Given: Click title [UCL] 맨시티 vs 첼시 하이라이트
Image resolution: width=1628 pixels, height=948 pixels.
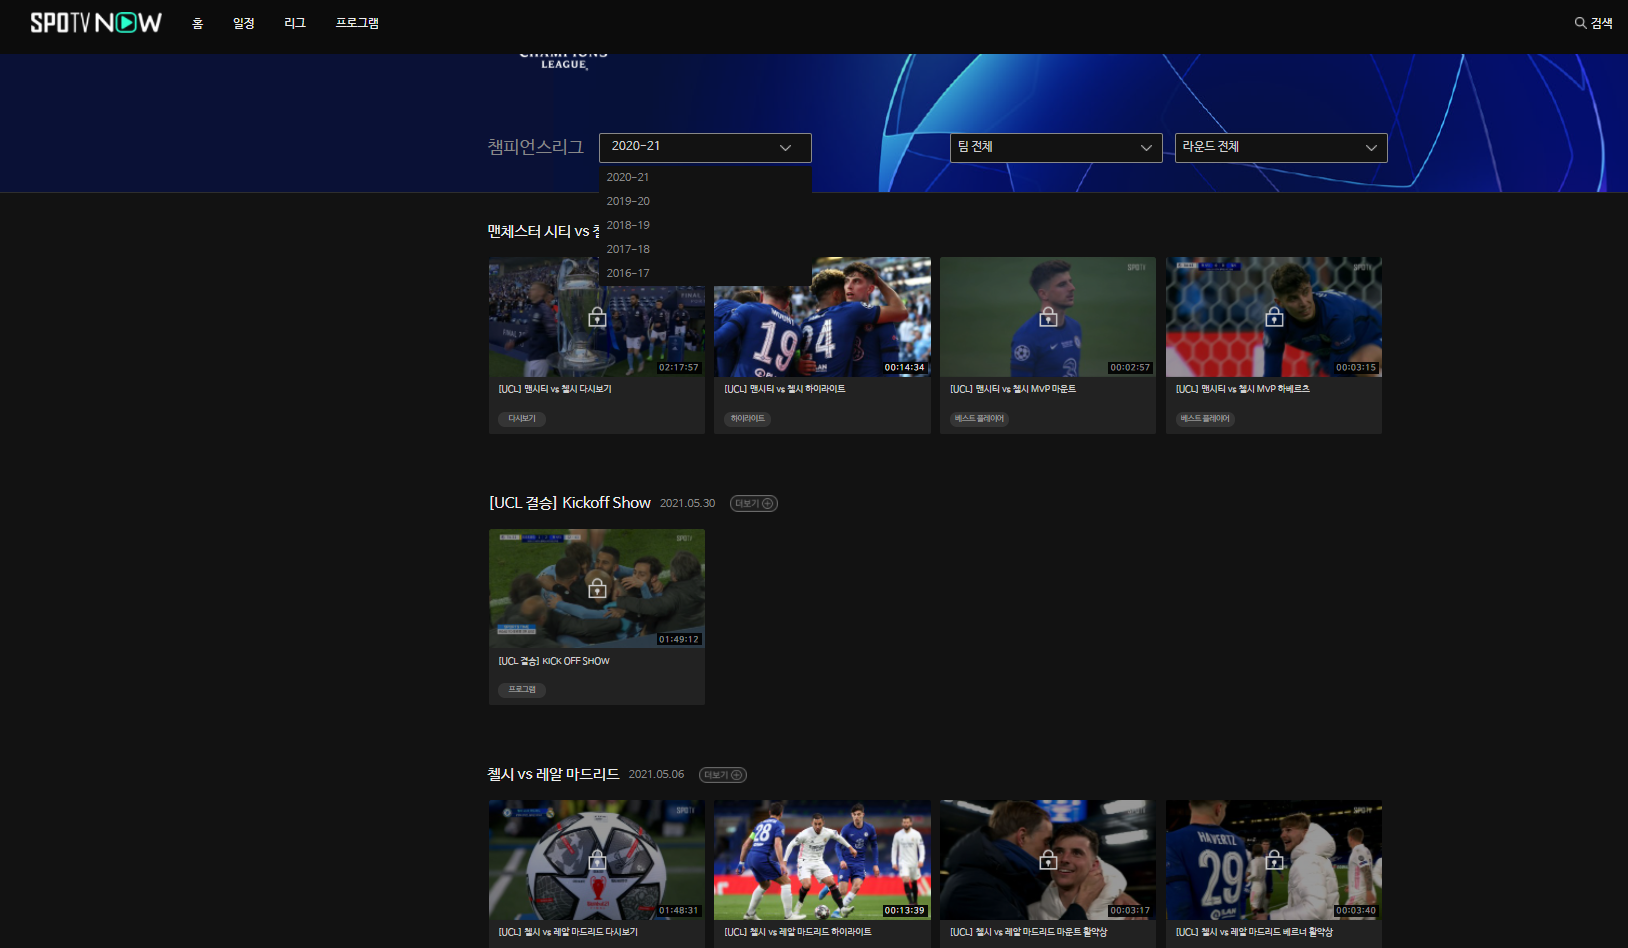Looking at the screenshot, I should tap(785, 389).
